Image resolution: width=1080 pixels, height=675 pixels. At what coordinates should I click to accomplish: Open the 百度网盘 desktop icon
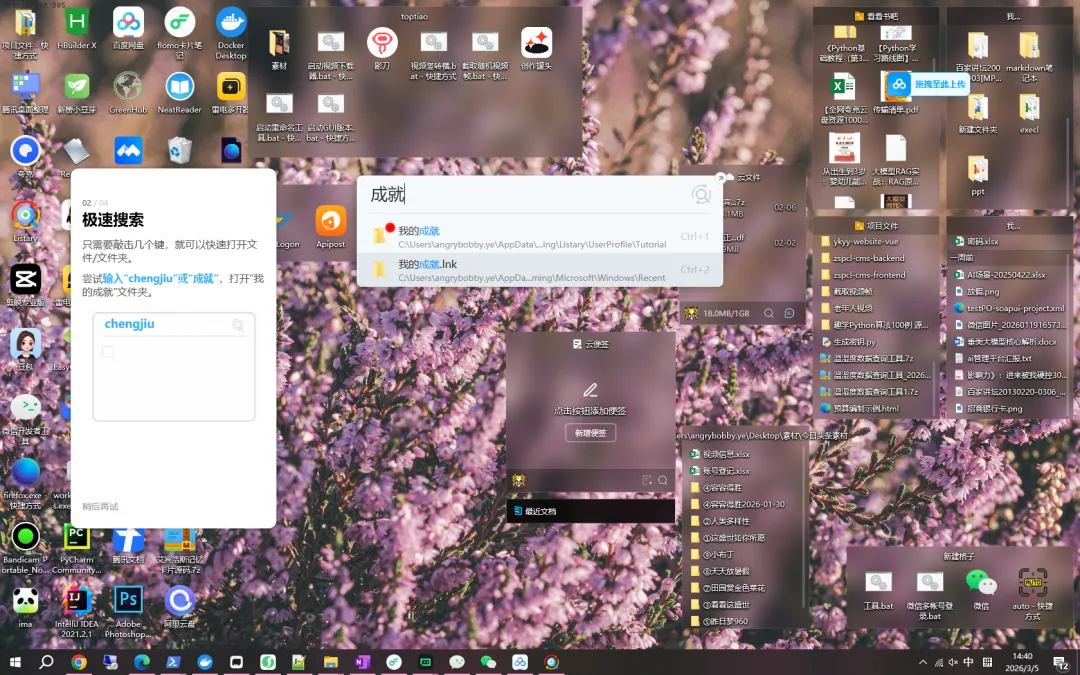click(x=128, y=29)
